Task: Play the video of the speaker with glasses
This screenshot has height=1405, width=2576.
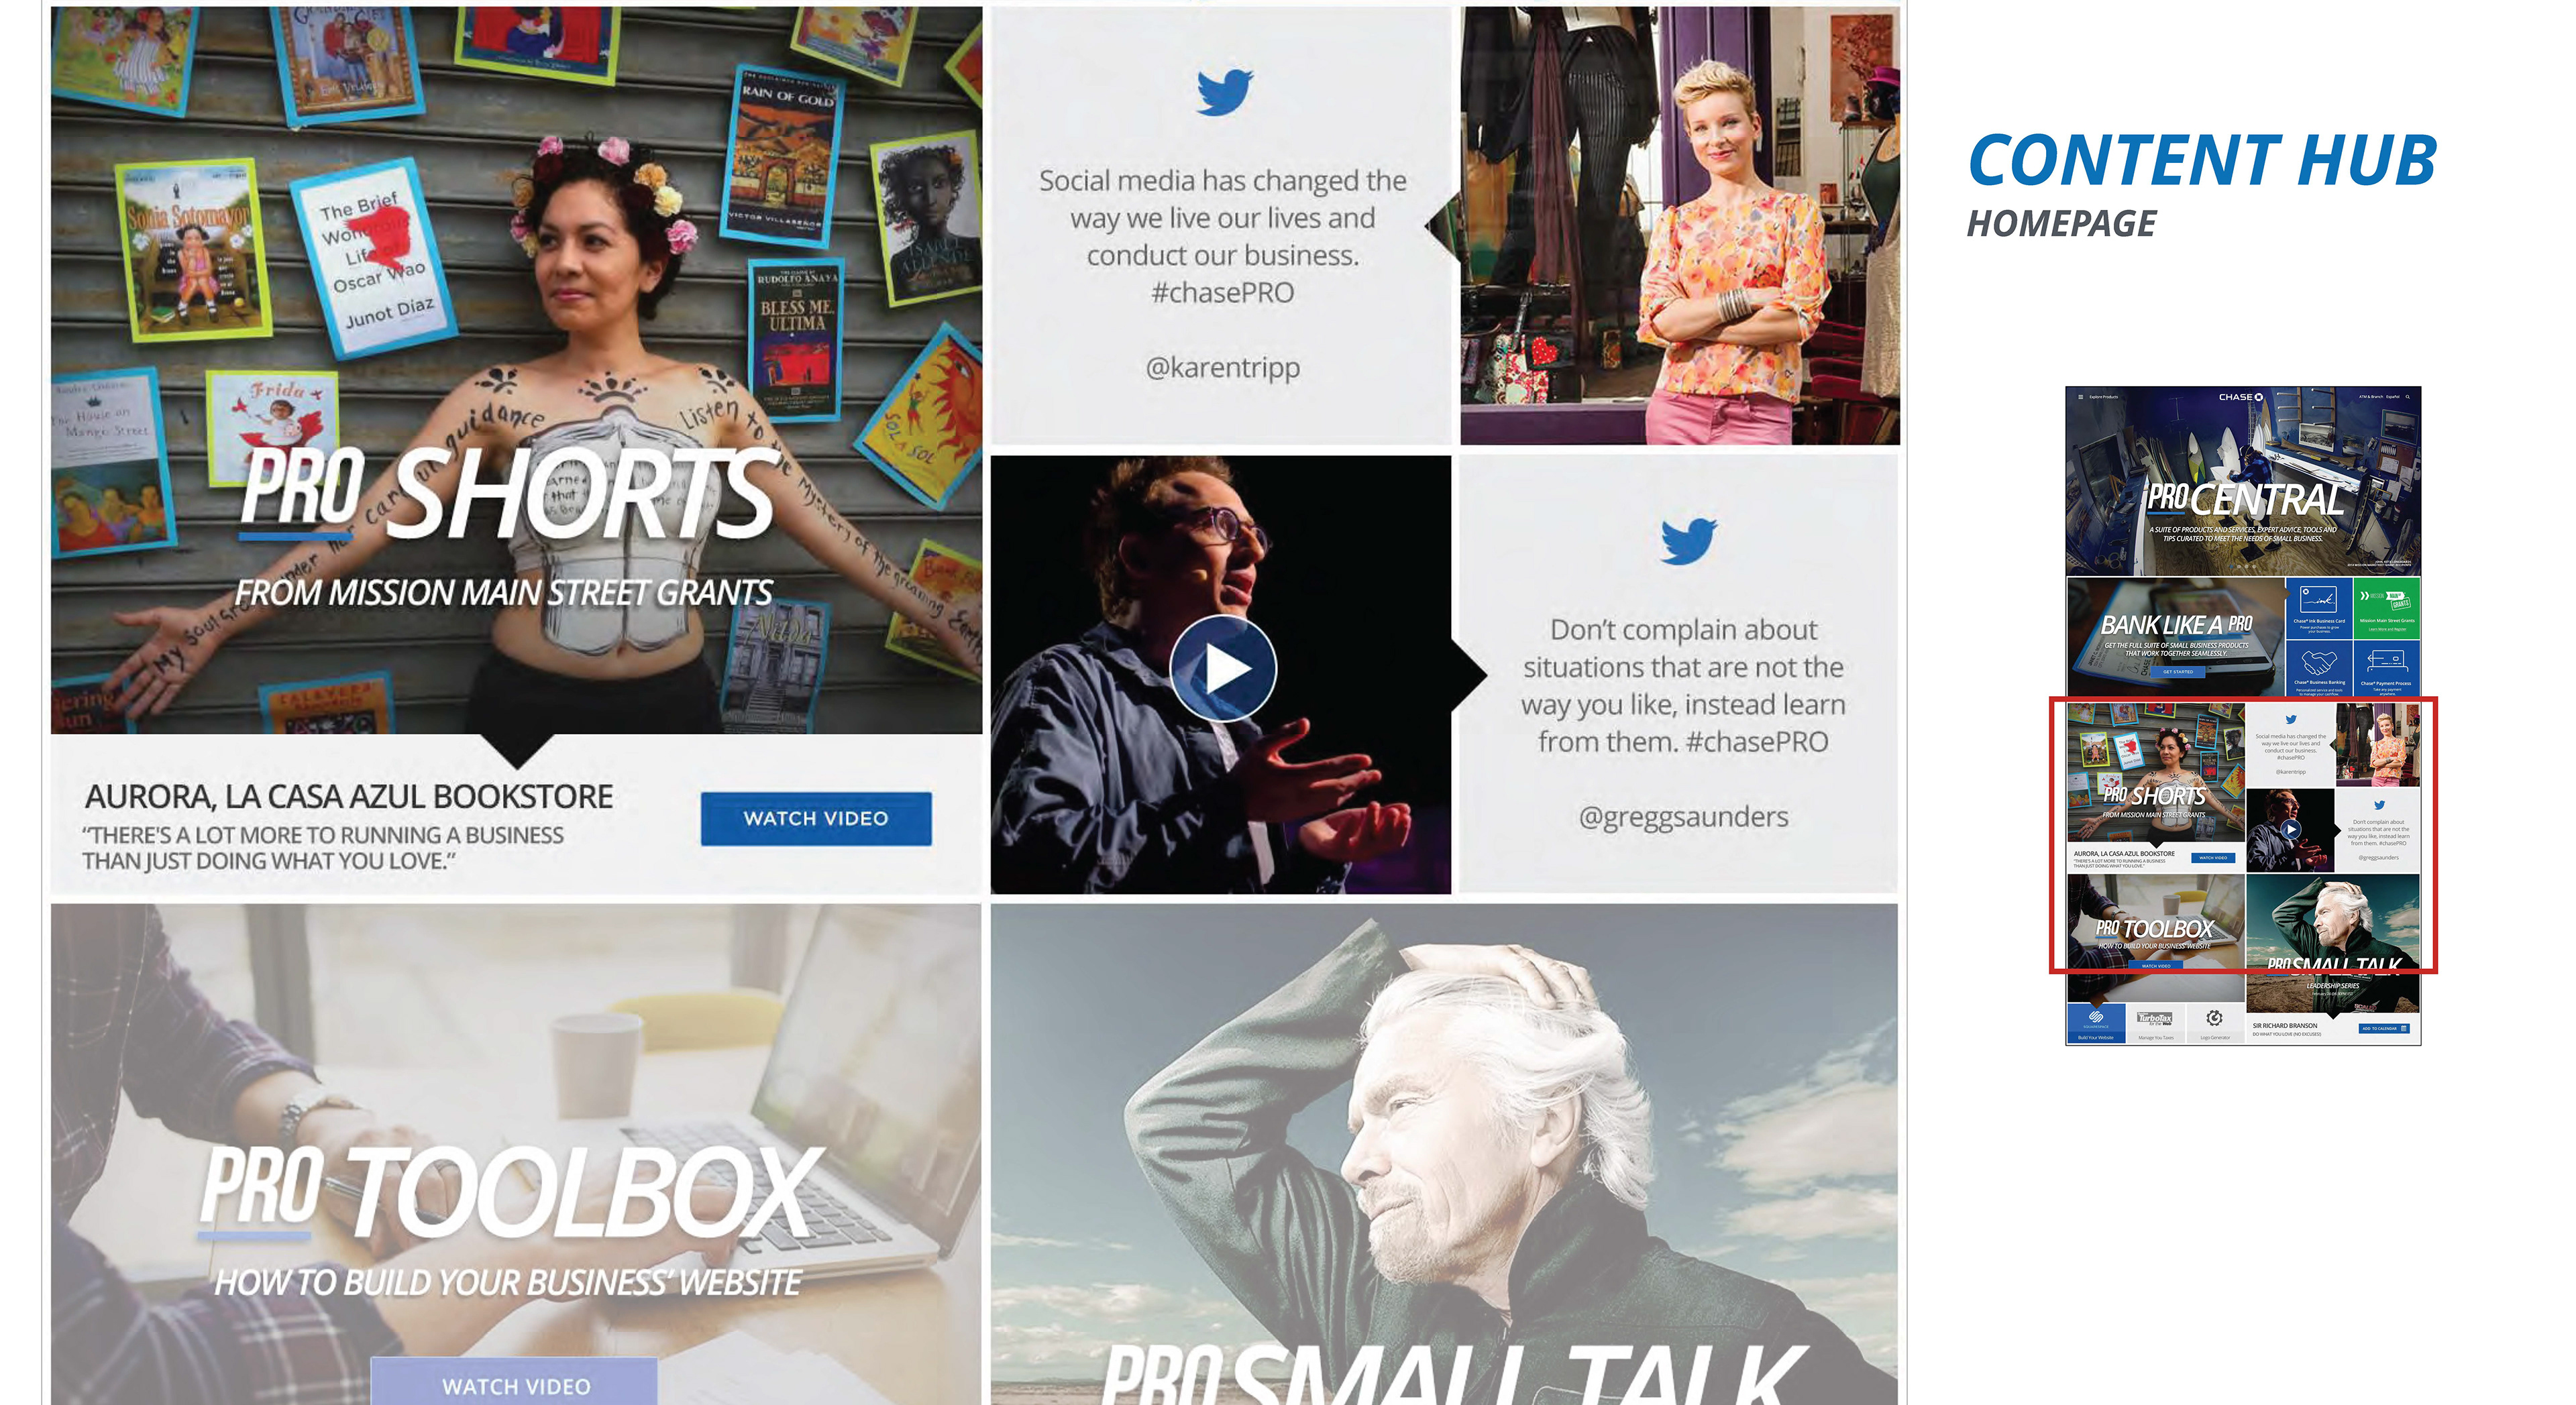Action: pyautogui.click(x=1222, y=668)
